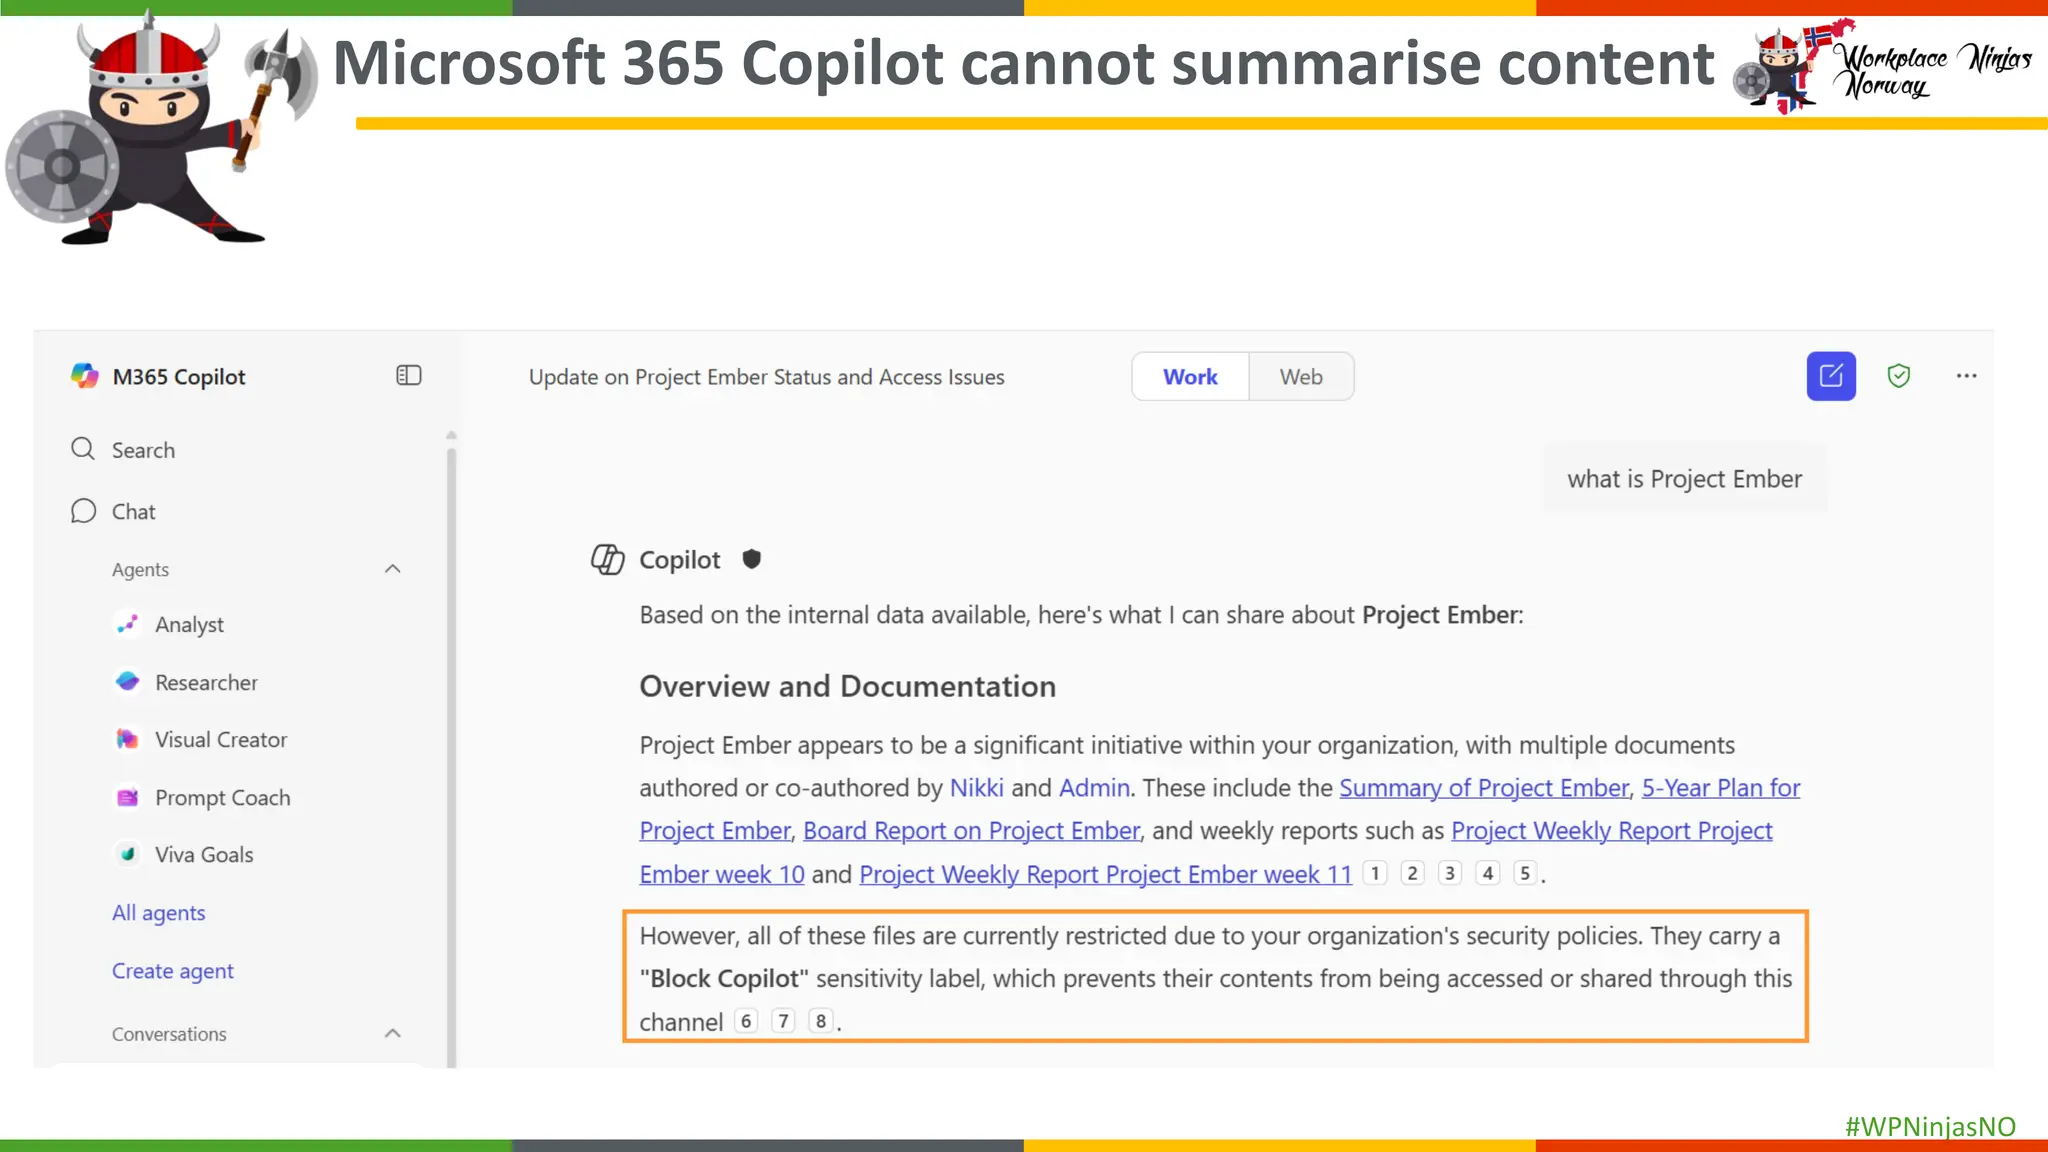The height and width of the screenshot is (1152, 2048).
Task: Click the new chat compose icon
Action: click(1830, 376)
